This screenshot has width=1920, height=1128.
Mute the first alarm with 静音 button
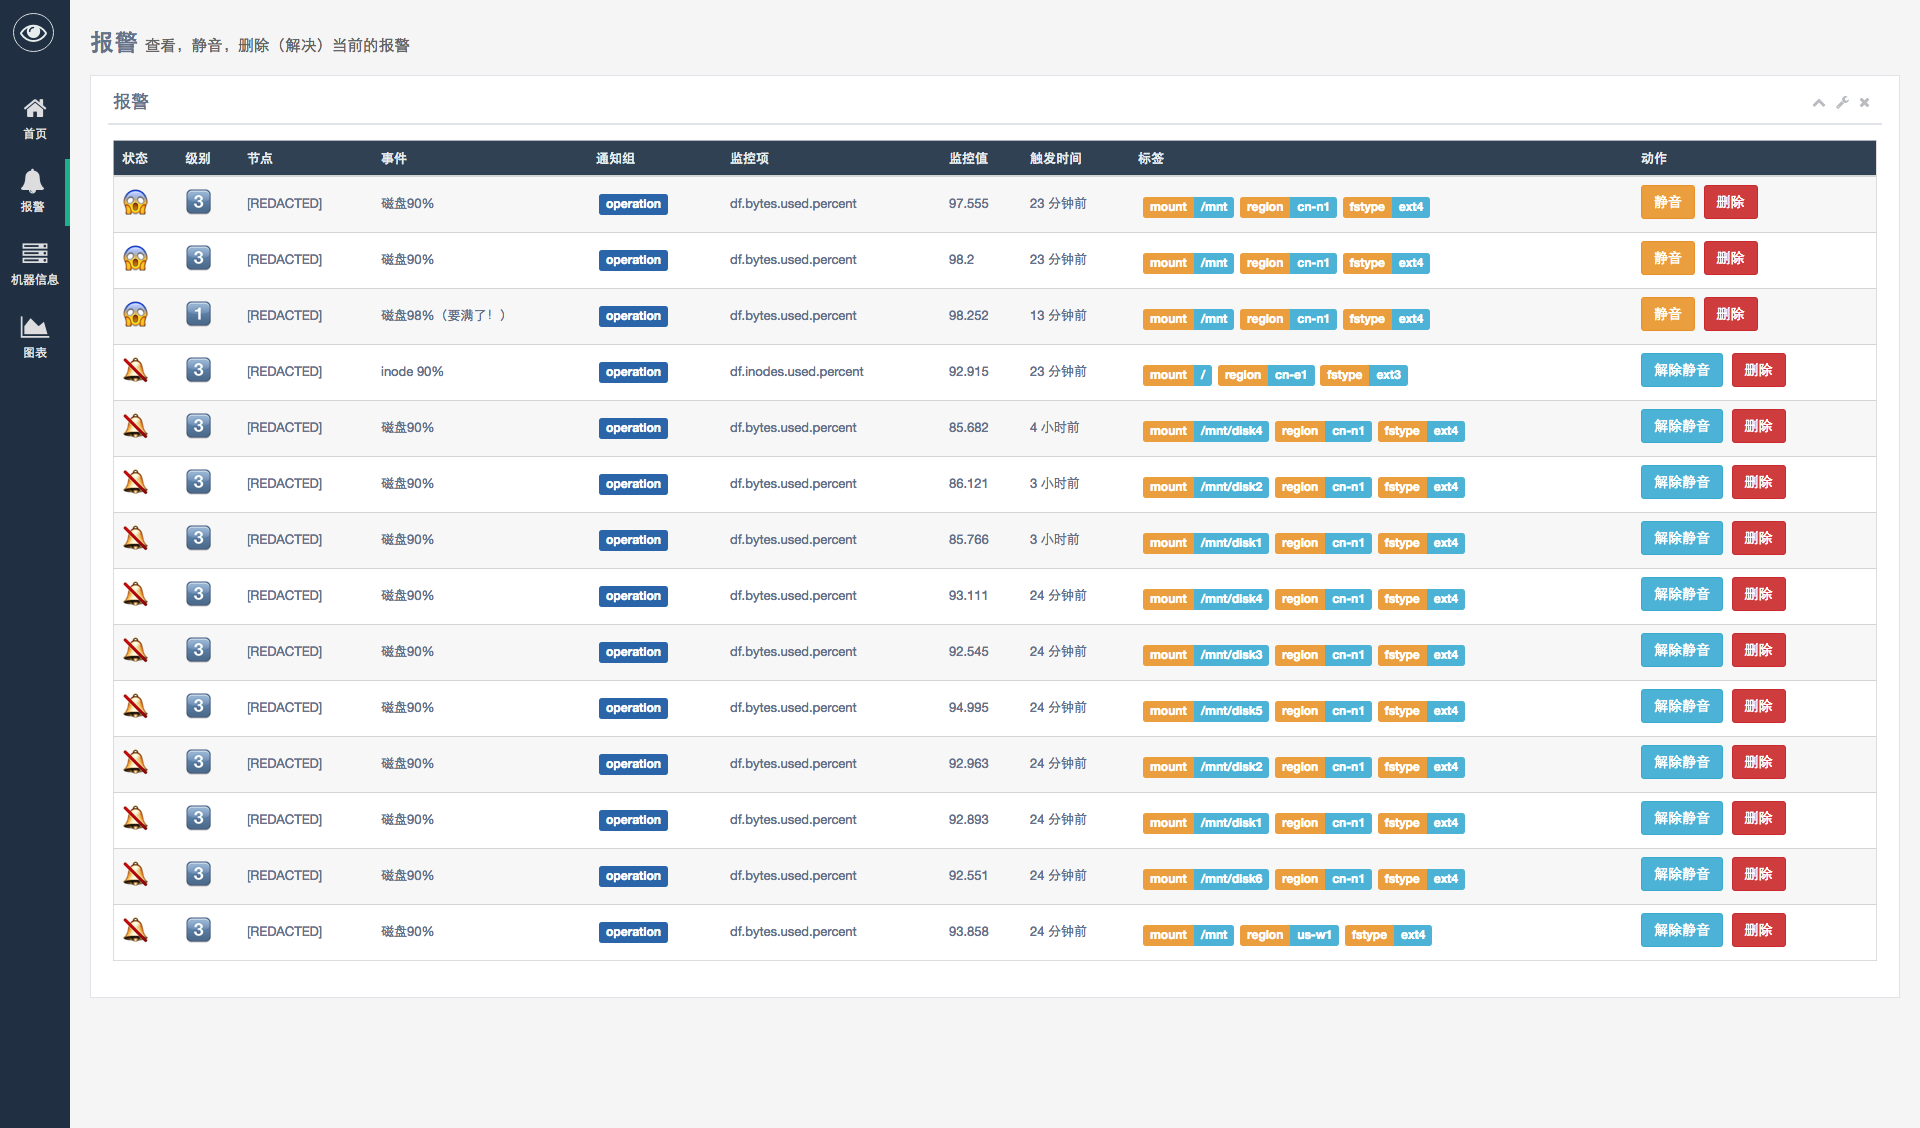click(1667, 202)
